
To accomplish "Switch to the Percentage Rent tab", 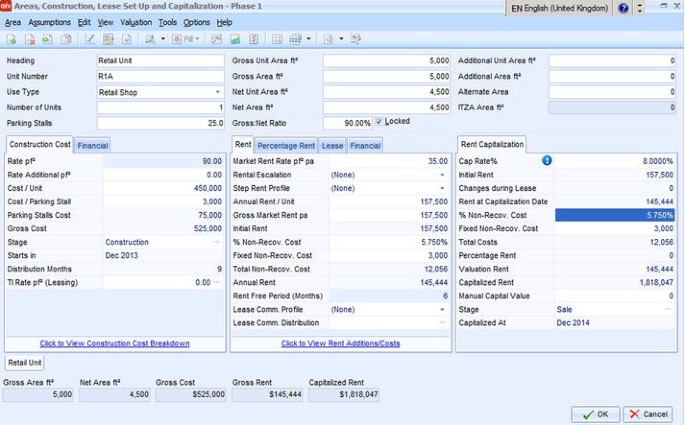I will [287, 145].
